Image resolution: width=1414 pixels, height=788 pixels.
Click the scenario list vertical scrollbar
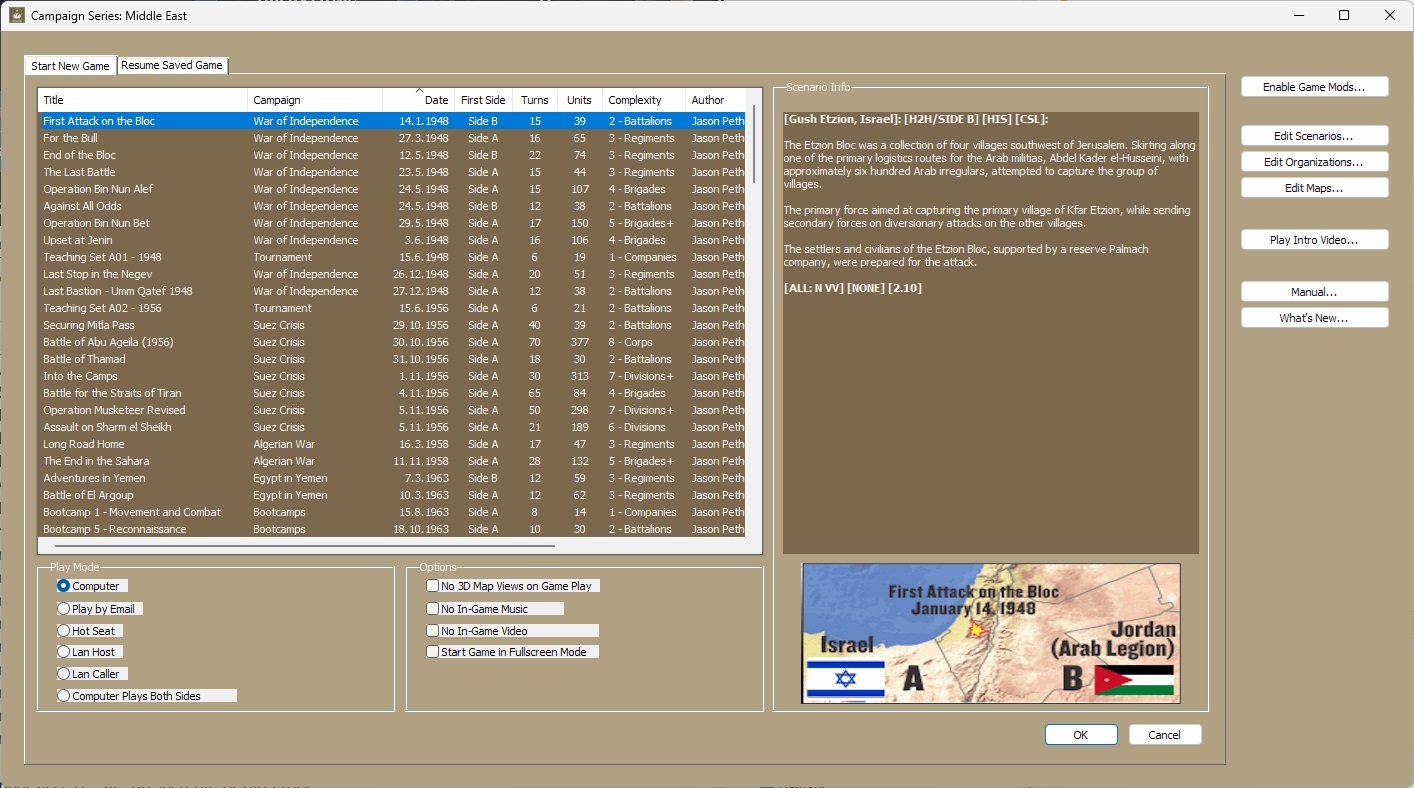point(755,145)
